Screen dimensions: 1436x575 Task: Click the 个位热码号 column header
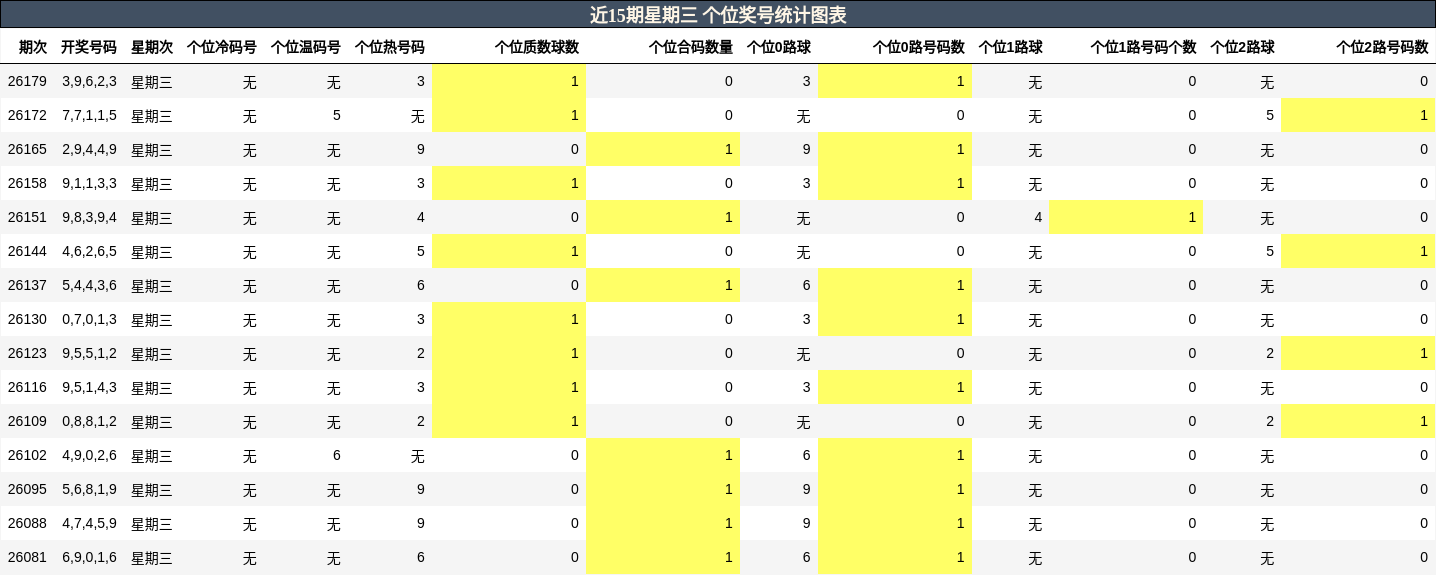(x=389, y=47)
